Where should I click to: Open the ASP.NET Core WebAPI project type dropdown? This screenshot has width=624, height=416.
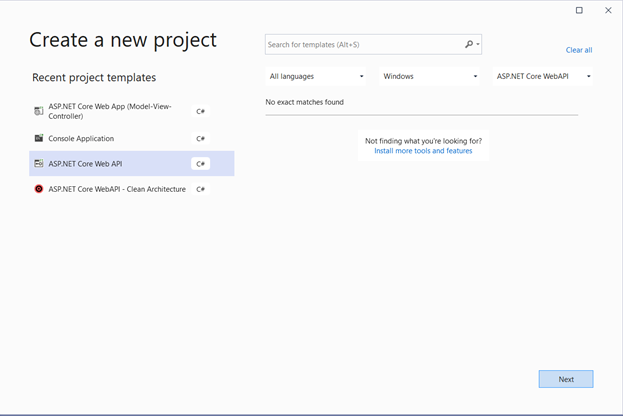(x=543, y=76)
